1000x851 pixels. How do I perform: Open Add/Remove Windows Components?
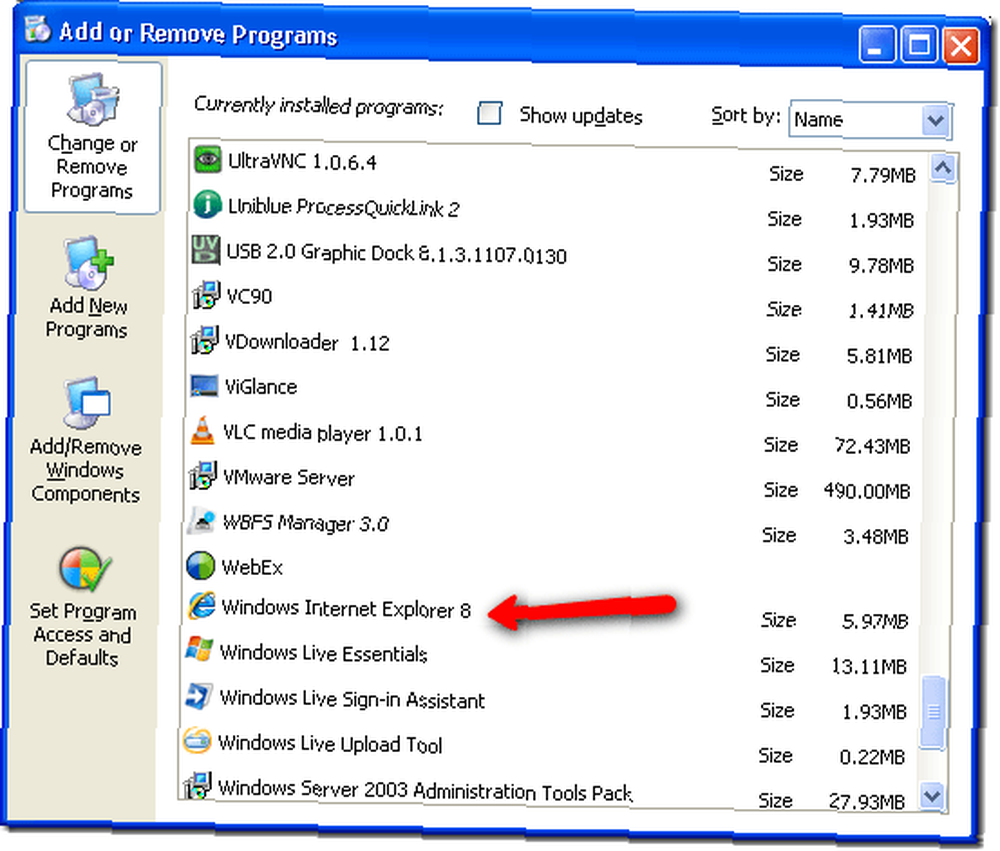pos(85,440)
